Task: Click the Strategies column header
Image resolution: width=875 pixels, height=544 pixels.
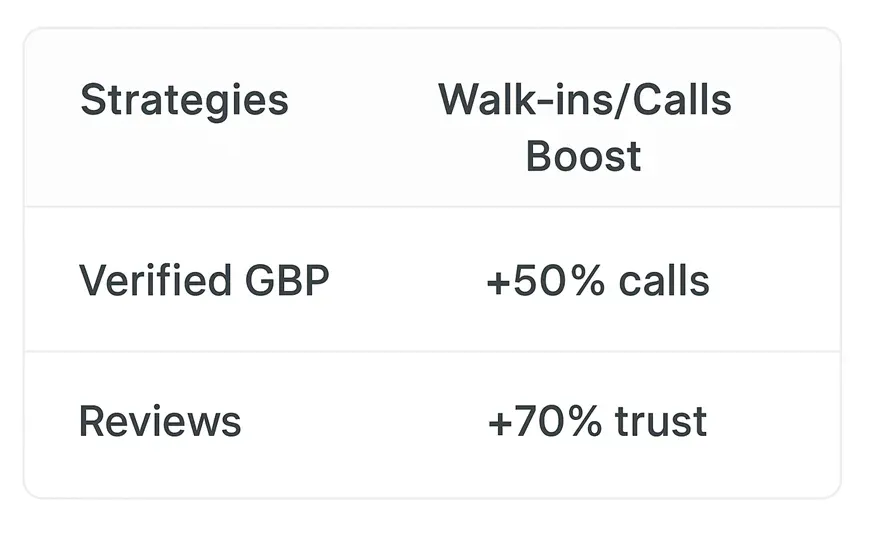Action: pyautogui.click(x=184, y=102)
